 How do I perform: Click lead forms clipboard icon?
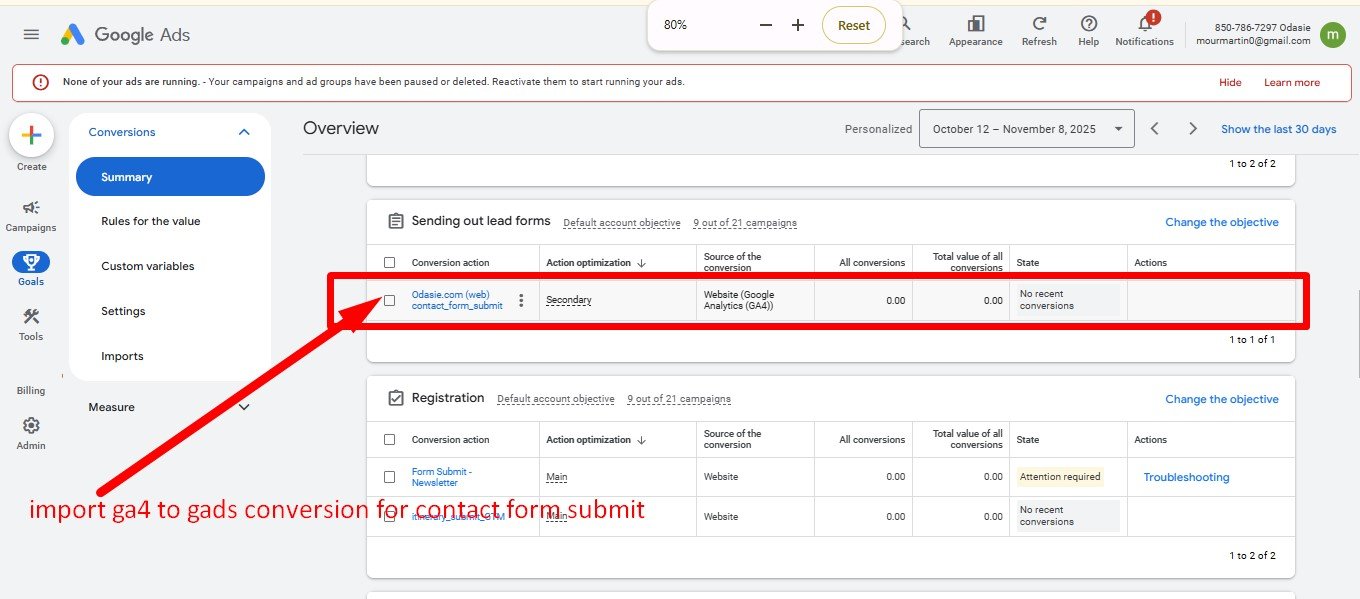pyautogui.click(x=396, y=221)
